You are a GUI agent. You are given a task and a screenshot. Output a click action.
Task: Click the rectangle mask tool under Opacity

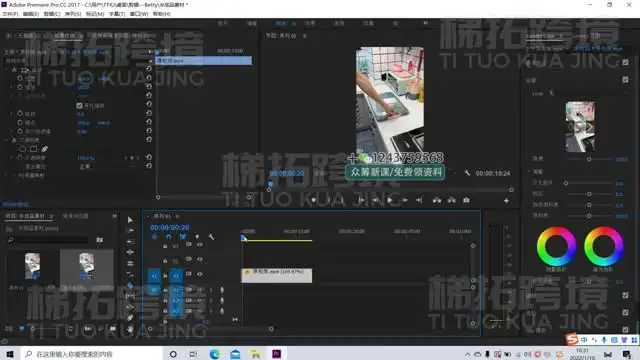click(x=33, y=149)
